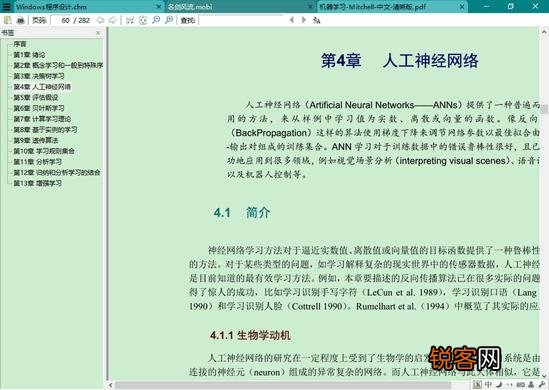This screenshot has height=390, width=549.
Task: Click the vertical scrollbar thumb
Action: [x=544, y=109]
